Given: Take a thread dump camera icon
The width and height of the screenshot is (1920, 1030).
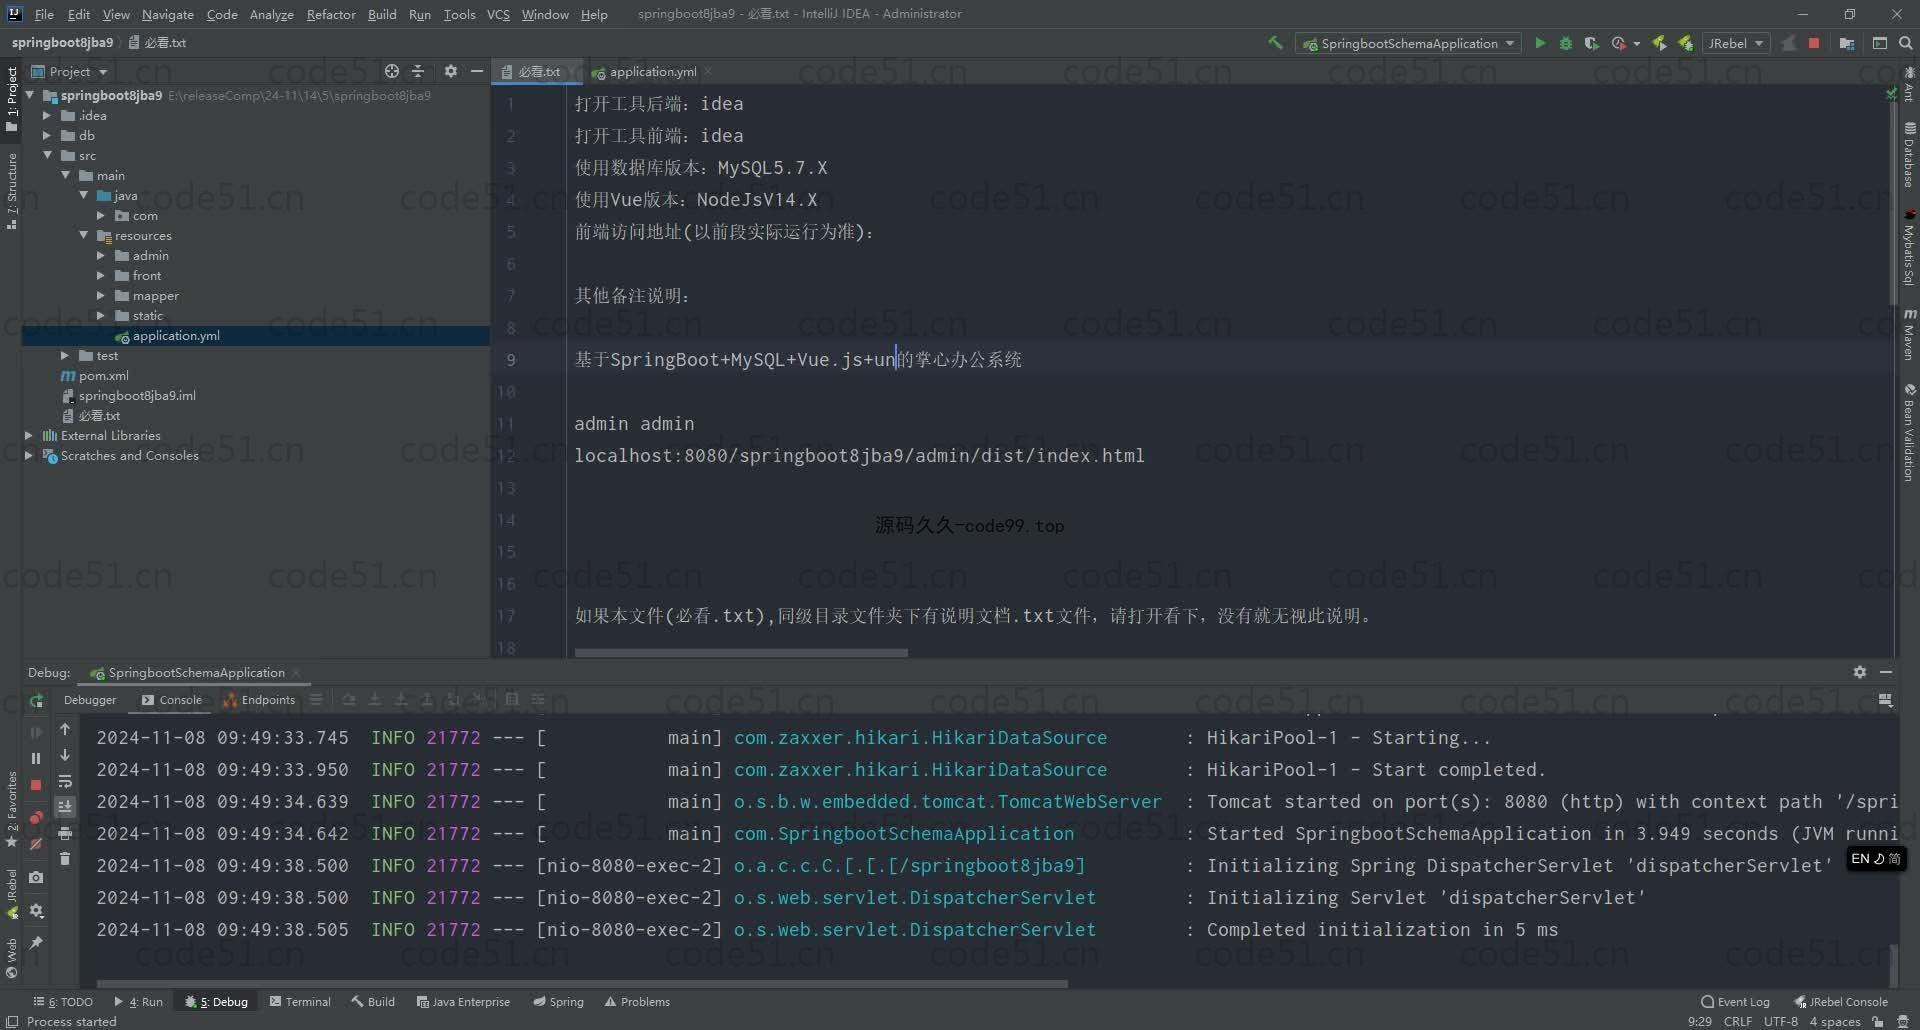Looking at the screenshot, I should tap(36, 877).
